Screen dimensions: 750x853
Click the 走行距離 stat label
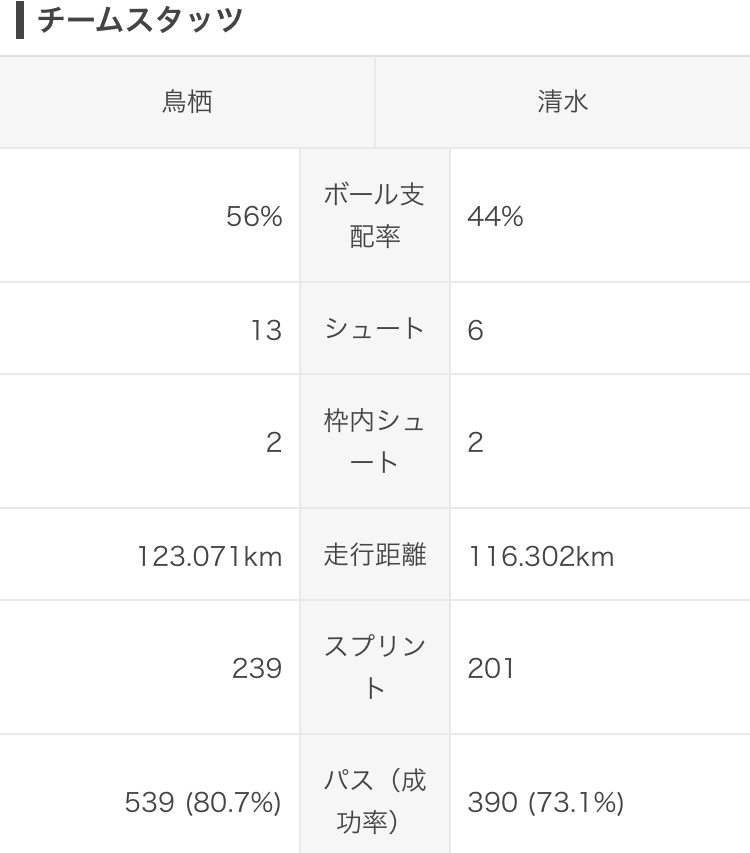(x=375, y=555)
